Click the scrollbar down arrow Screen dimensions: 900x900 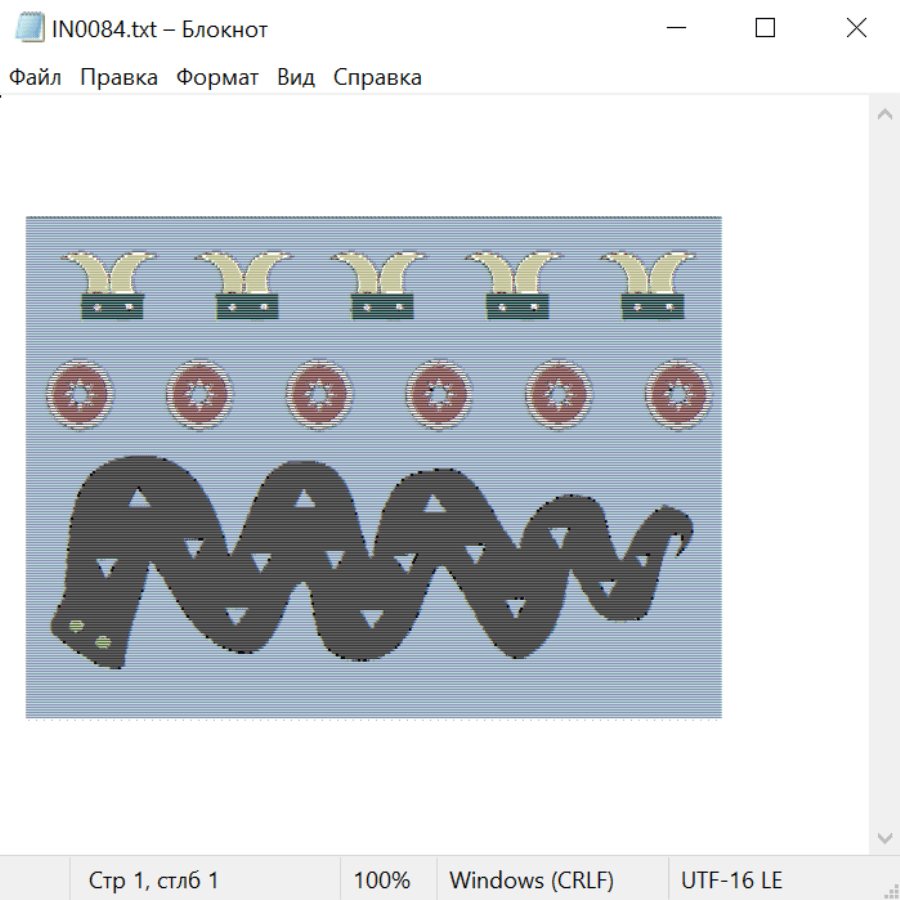click(x=884, y=837)
